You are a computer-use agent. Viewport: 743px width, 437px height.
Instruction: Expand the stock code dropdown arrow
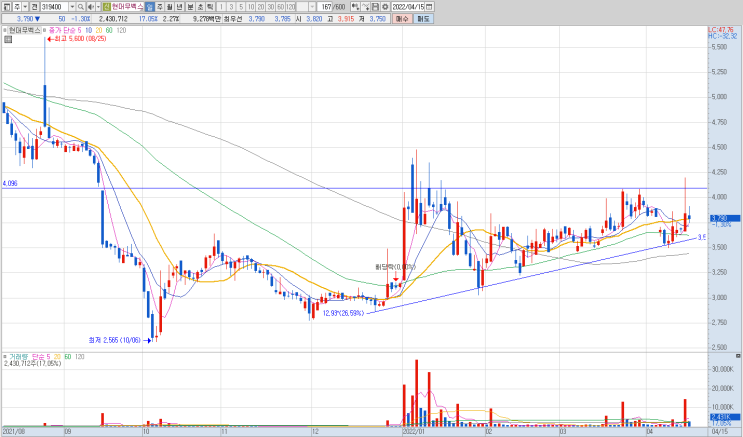[72, 7]
